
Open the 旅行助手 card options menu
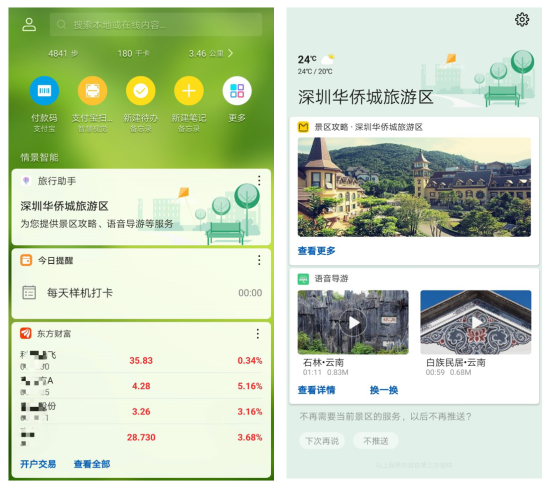tap(259, 181)
